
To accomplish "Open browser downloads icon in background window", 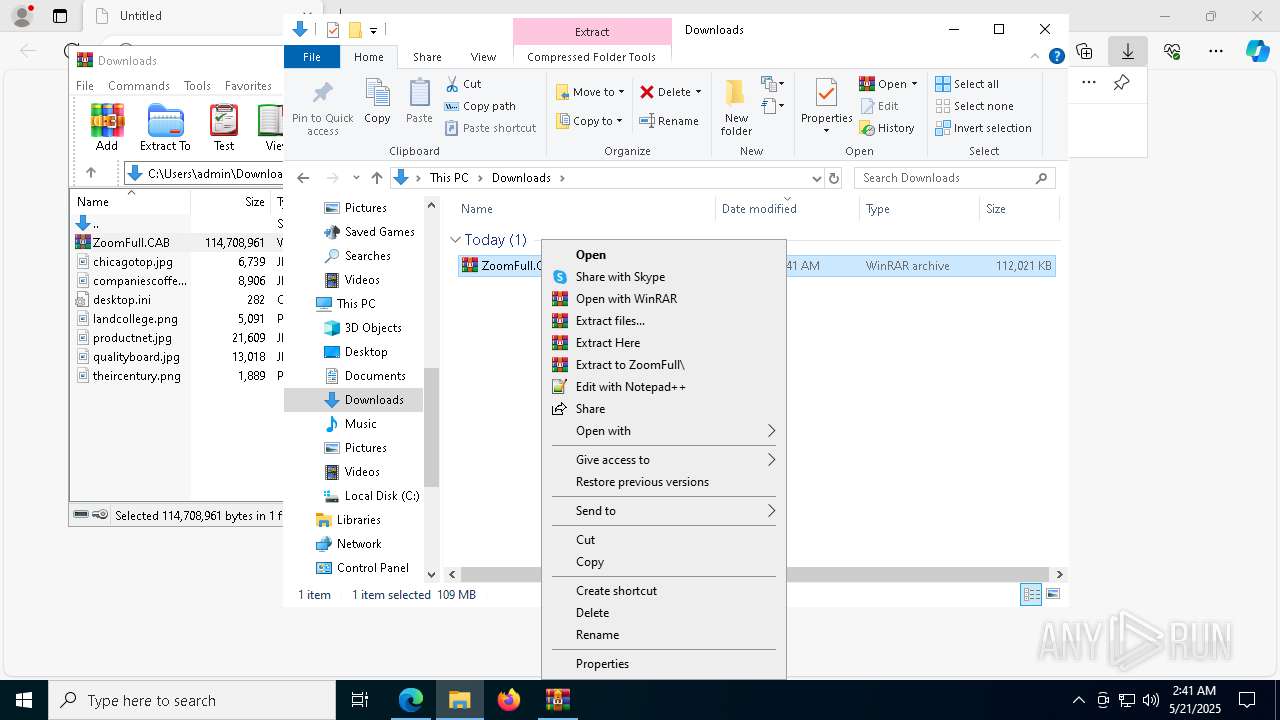I will coord(1127,50).
